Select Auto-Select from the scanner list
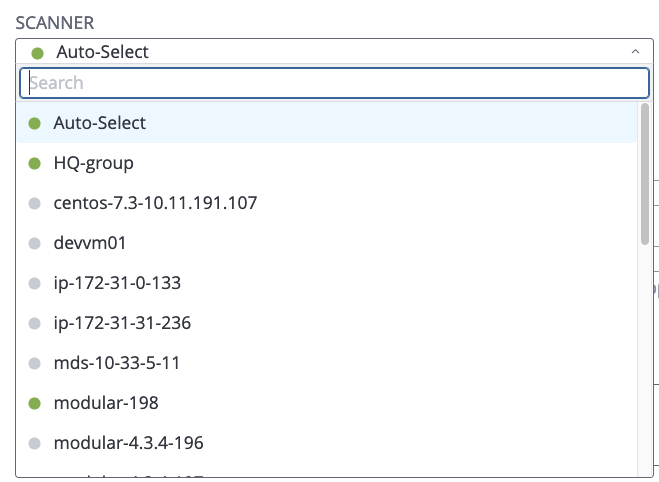The height and width of the screenshot is (482, 659). 100,123
